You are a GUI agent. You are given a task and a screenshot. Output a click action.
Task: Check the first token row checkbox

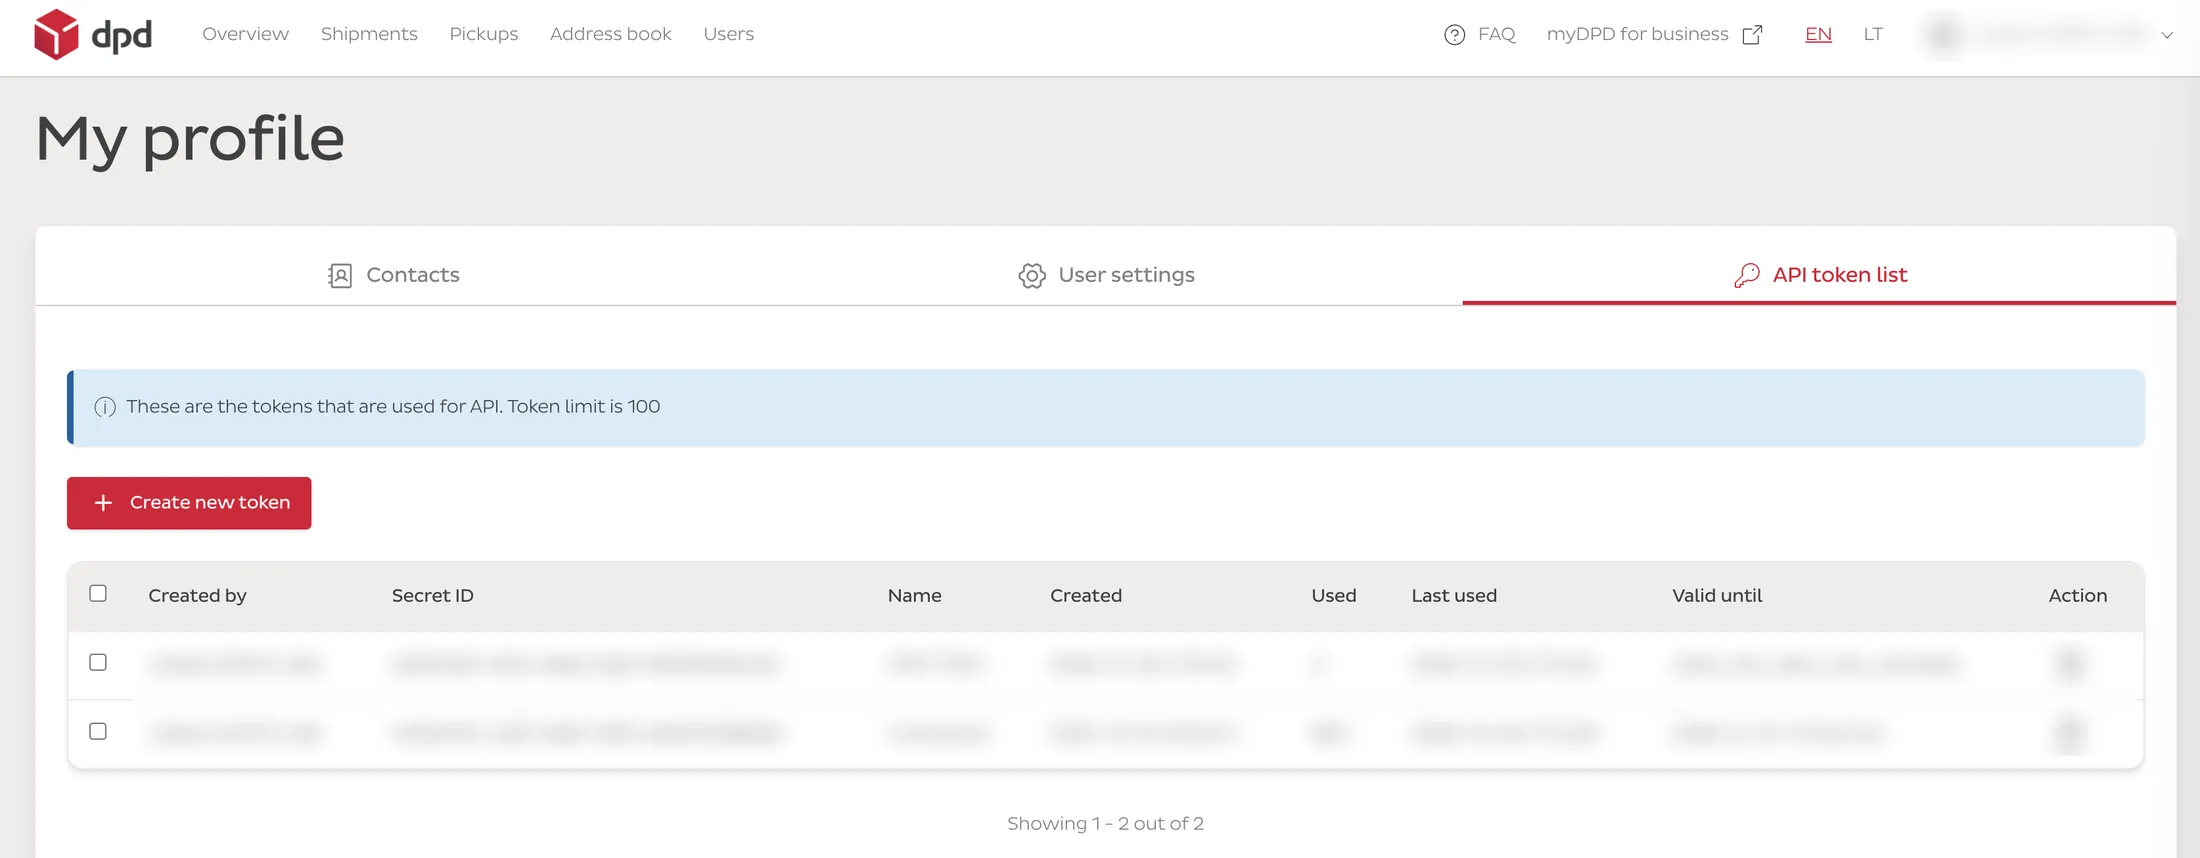98,662
